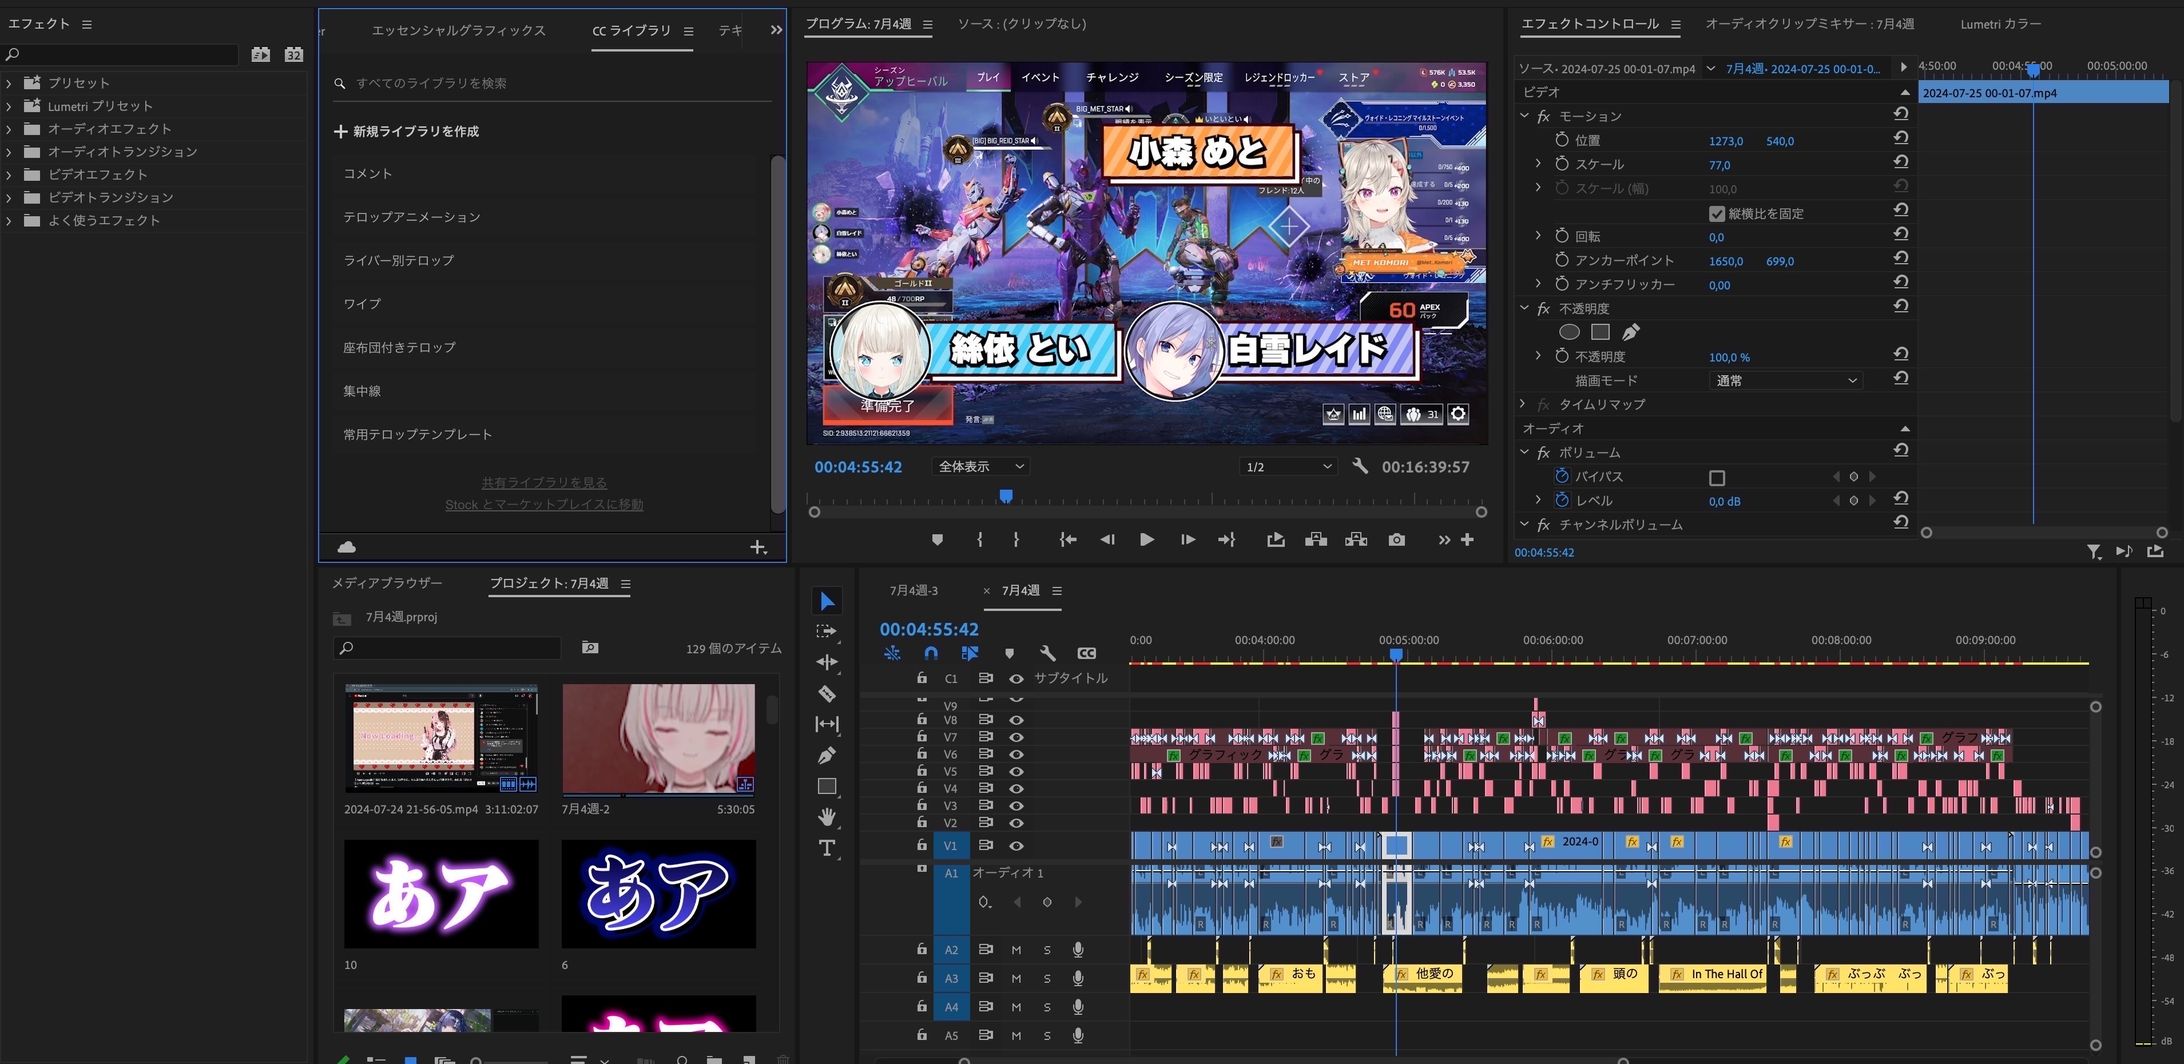Step forward one frame in Program monitor

tap(1187, 540)
